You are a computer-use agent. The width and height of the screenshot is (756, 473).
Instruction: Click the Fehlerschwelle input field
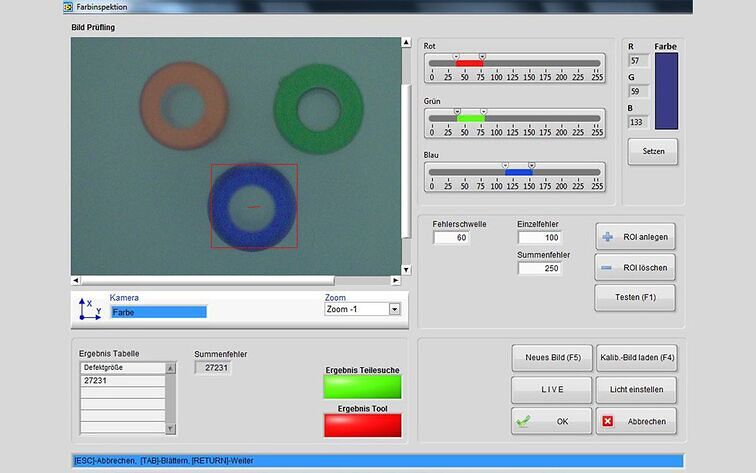pos(452,238)
